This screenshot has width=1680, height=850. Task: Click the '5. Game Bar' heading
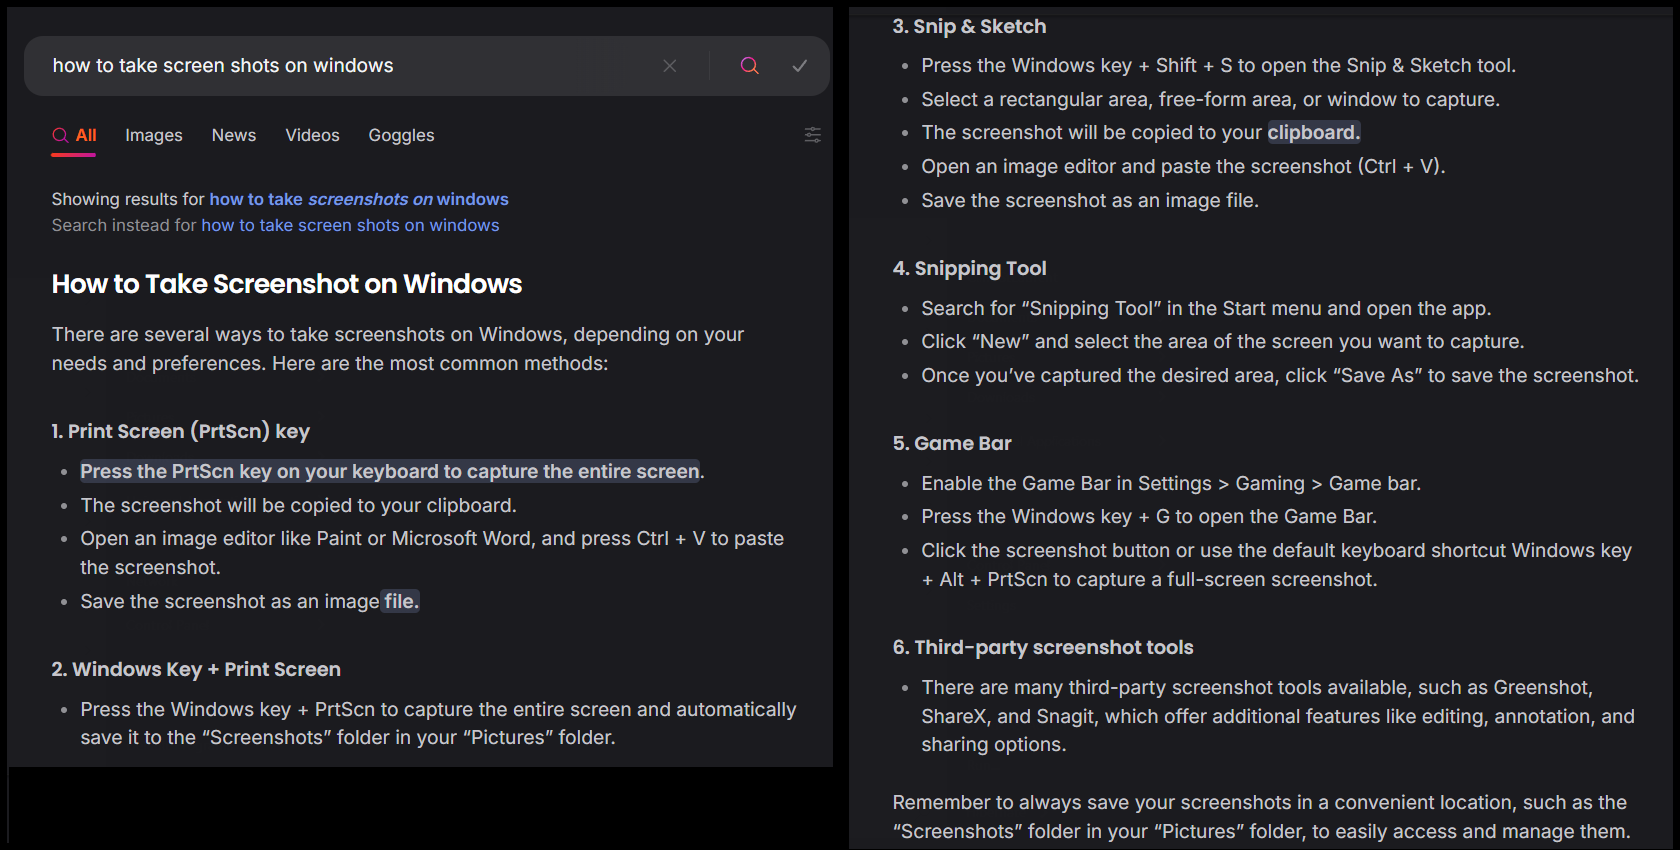tap(952, 443)
